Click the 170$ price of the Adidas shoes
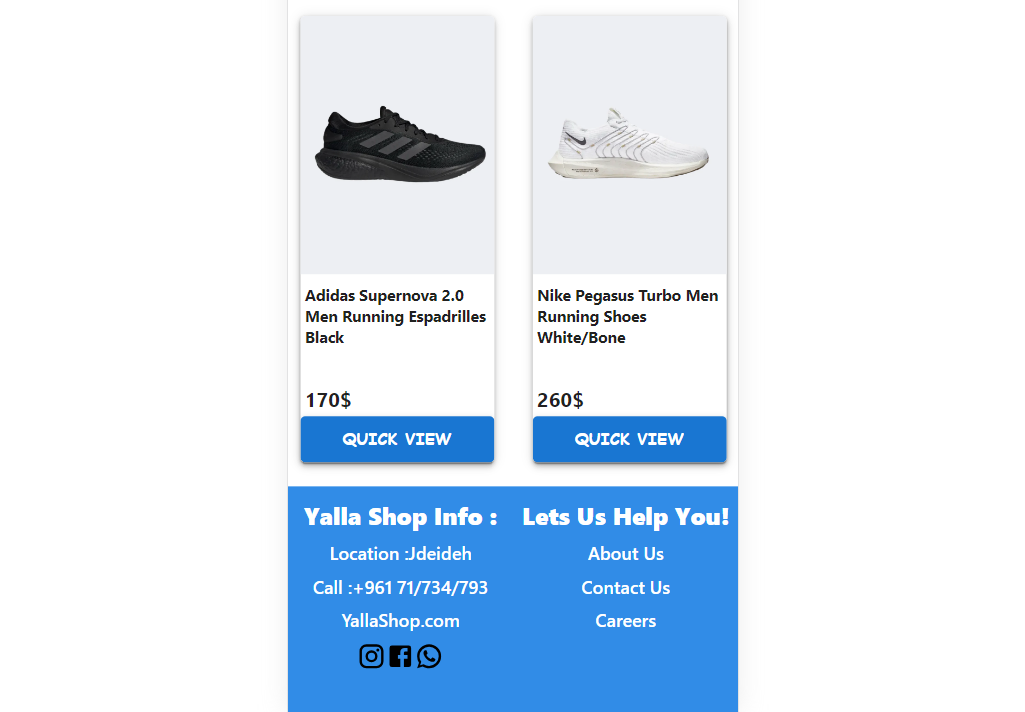The image size is (1025, 712). point(328,400)
